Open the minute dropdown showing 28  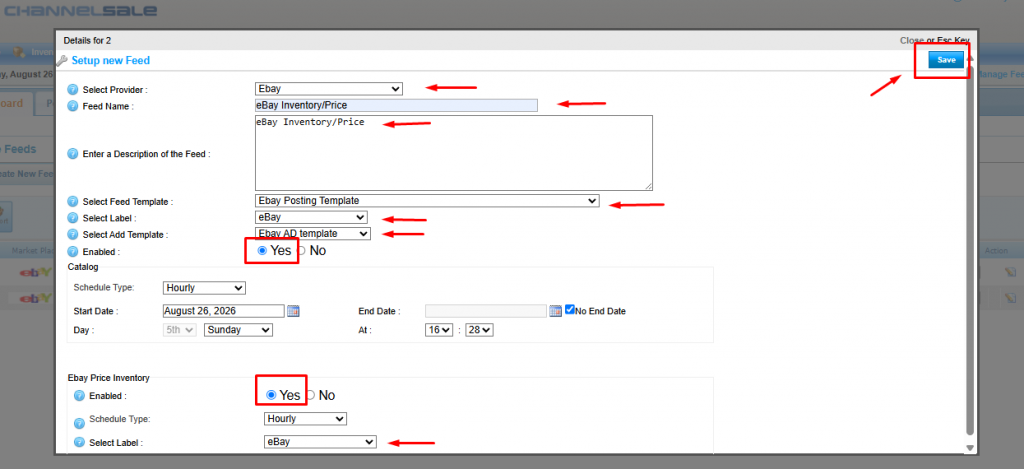[479, 330]
